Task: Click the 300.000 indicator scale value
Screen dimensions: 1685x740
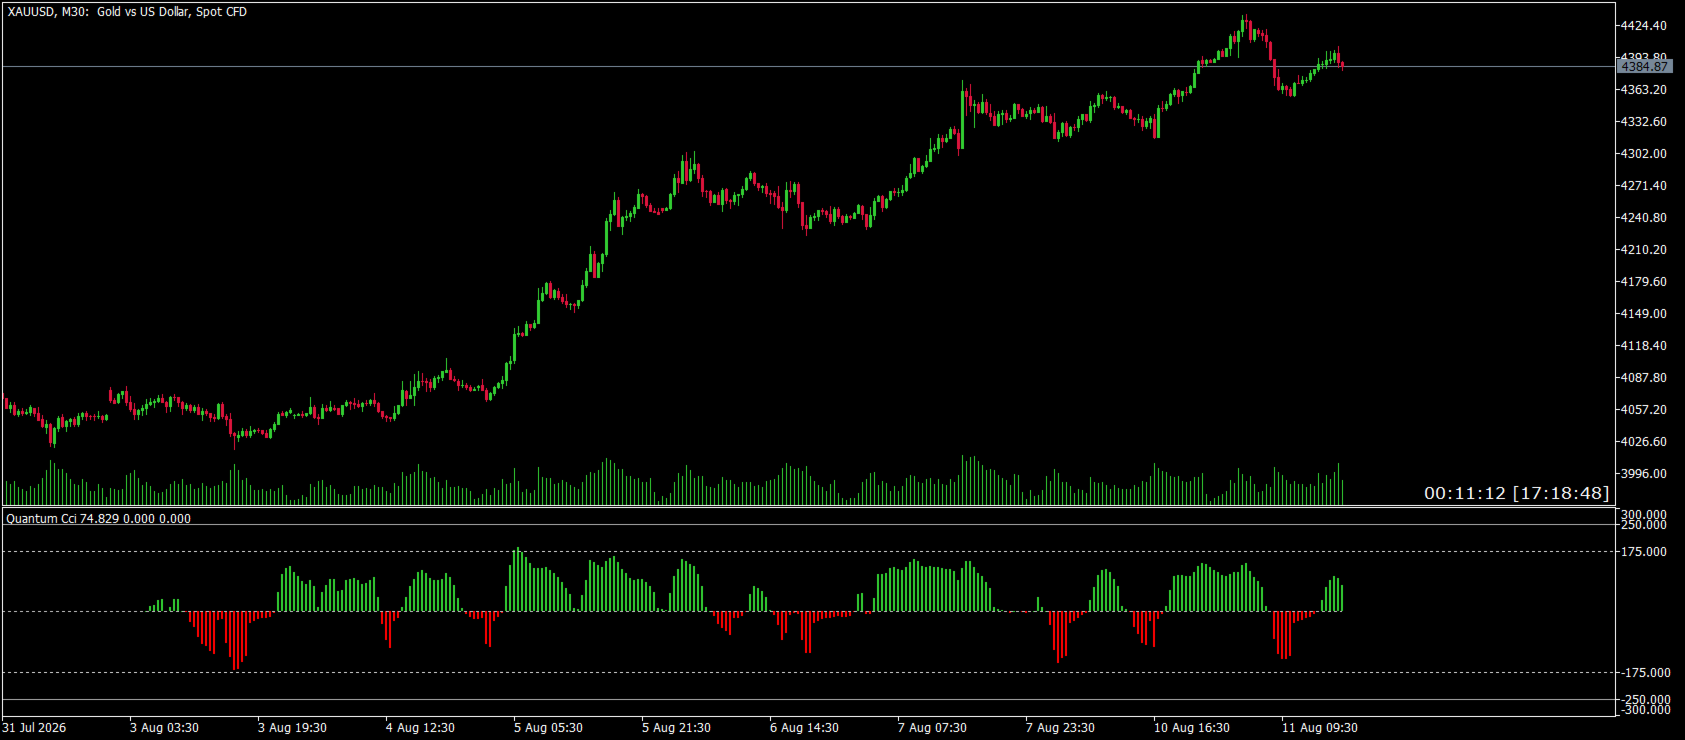Action: tap(1645, 514)
